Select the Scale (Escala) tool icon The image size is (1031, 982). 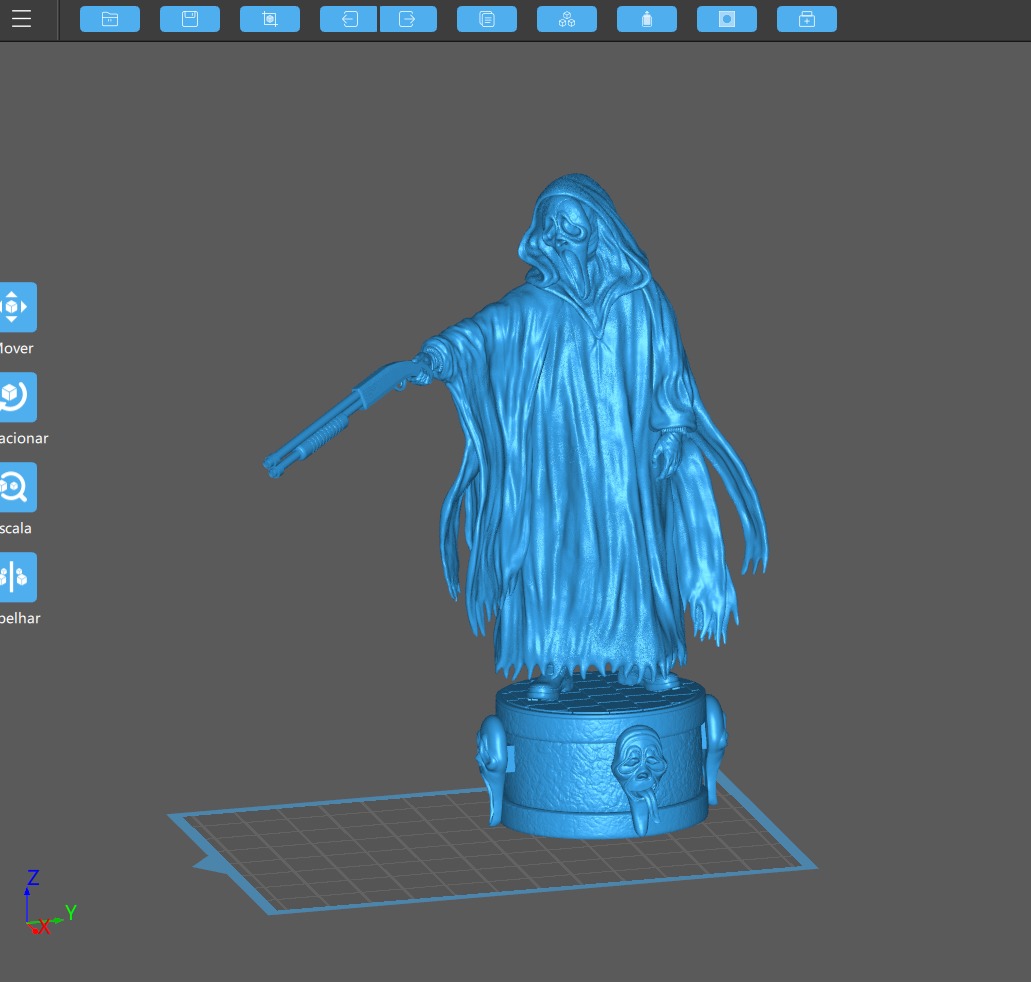click(17, 487)
